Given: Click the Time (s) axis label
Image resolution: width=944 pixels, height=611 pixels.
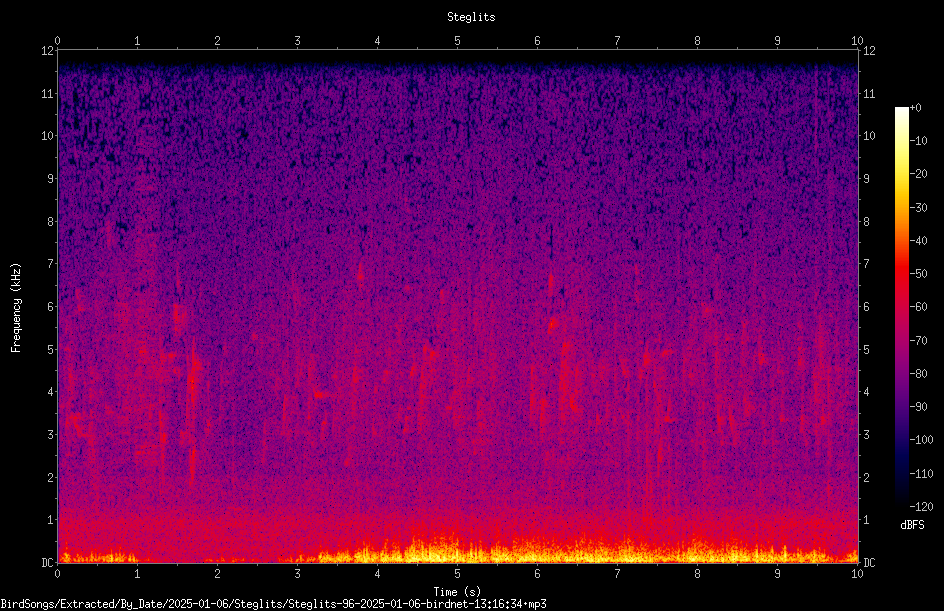Looking at the screenshot, I should pos(458,592).
